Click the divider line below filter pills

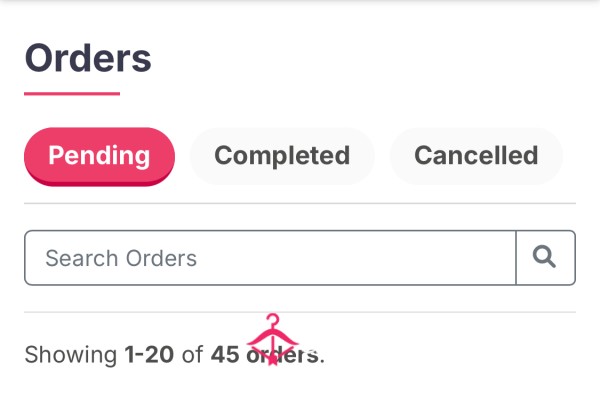point(300,204)
